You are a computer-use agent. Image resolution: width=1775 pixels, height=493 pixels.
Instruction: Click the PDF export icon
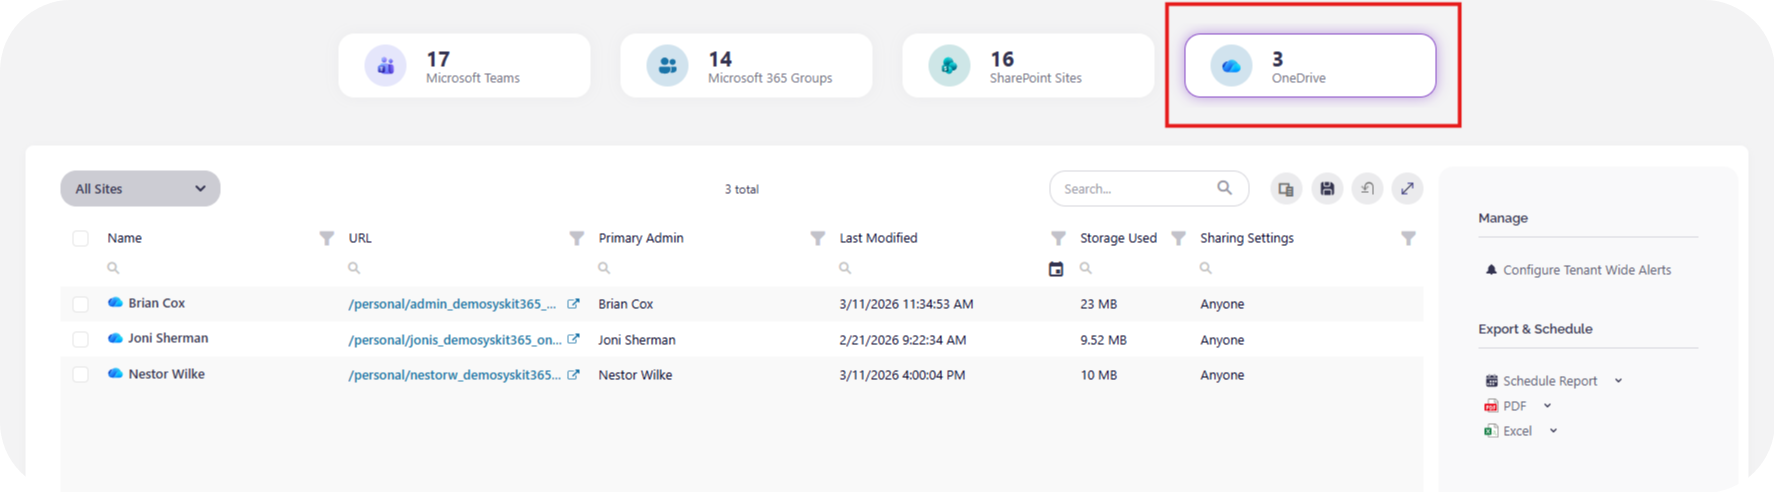tap(1491, 406)
